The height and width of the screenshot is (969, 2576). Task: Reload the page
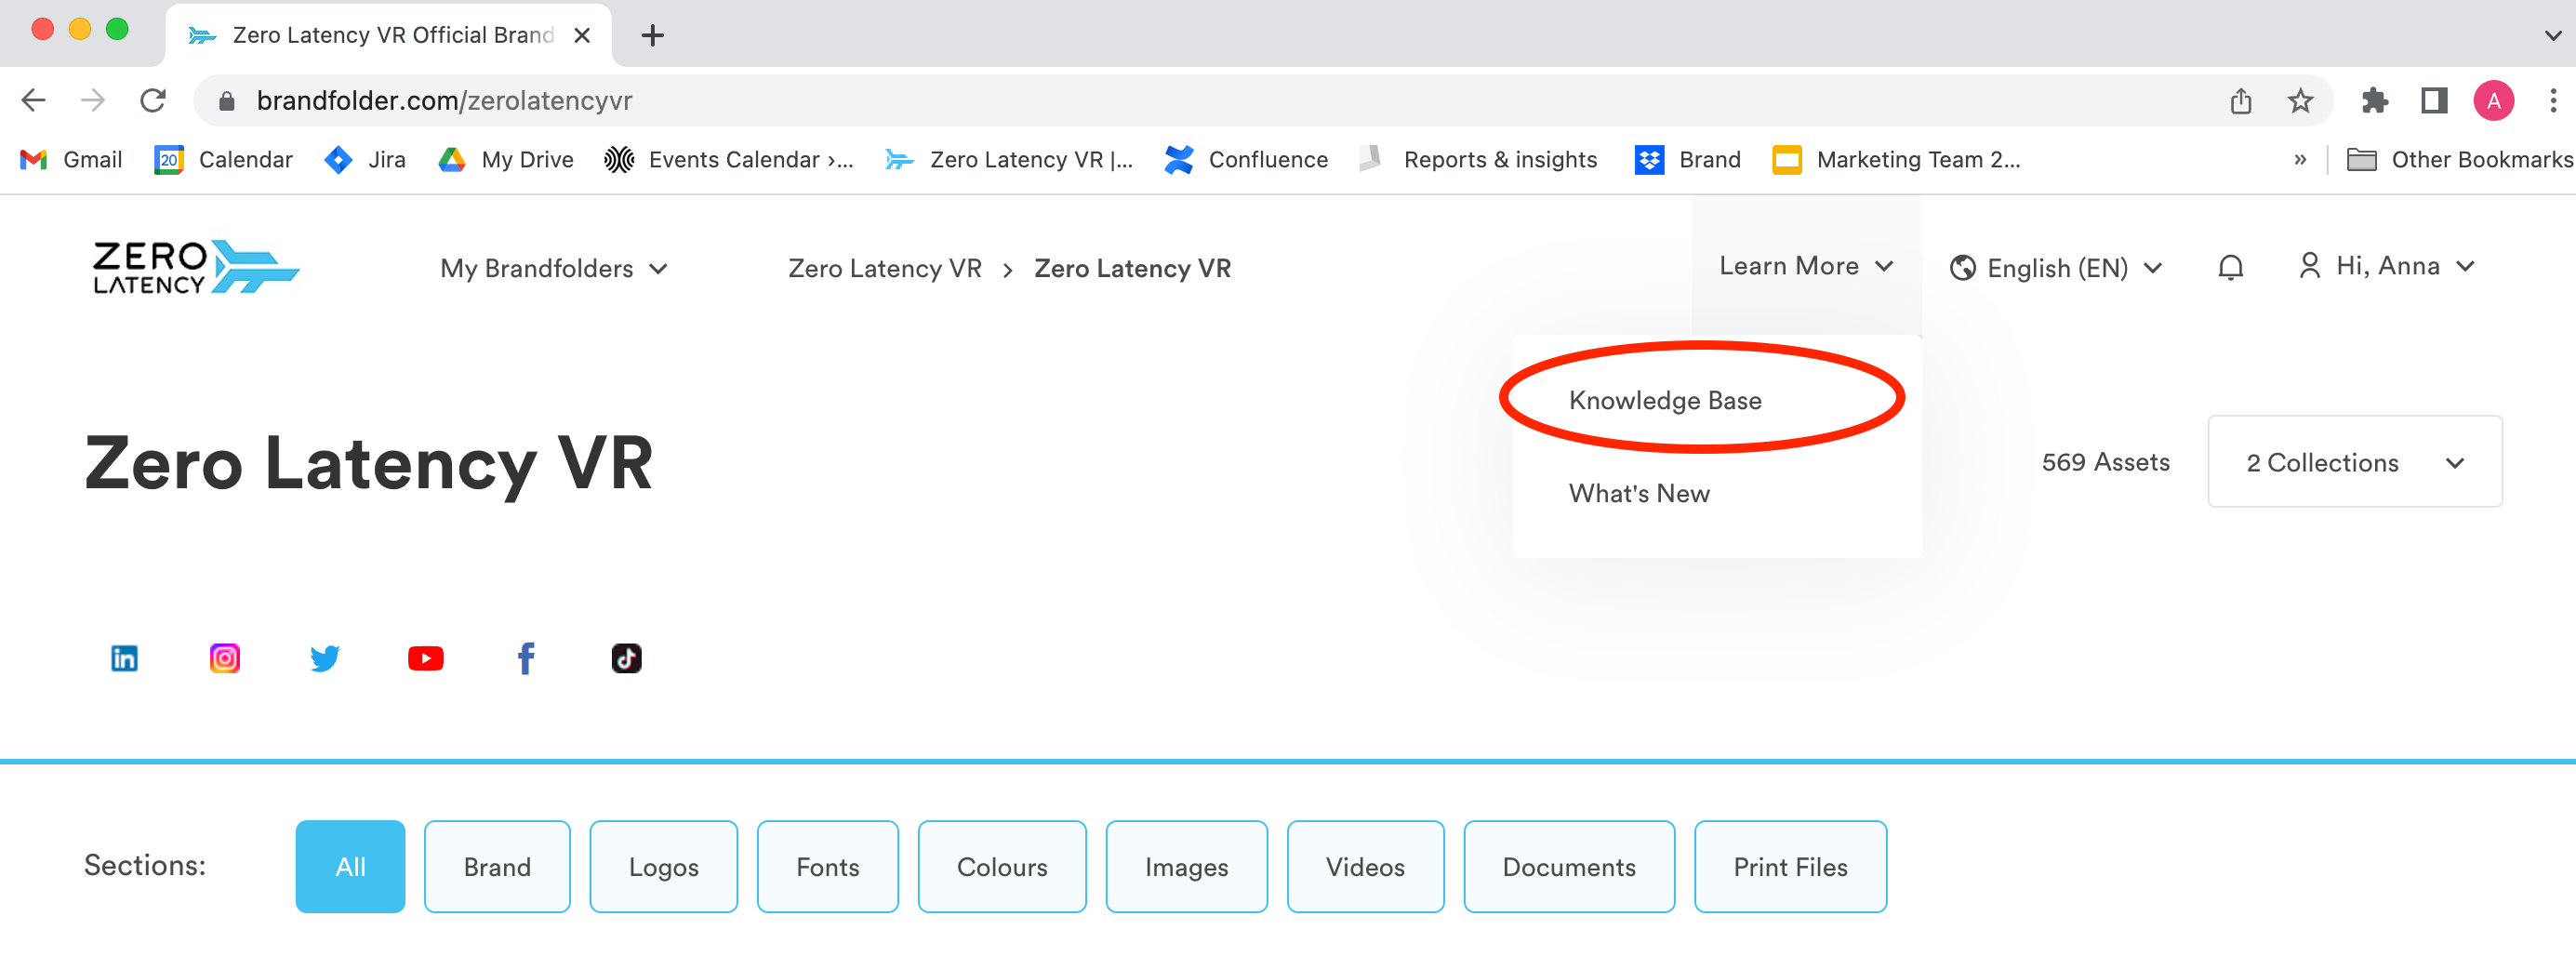tap(153, 100)
